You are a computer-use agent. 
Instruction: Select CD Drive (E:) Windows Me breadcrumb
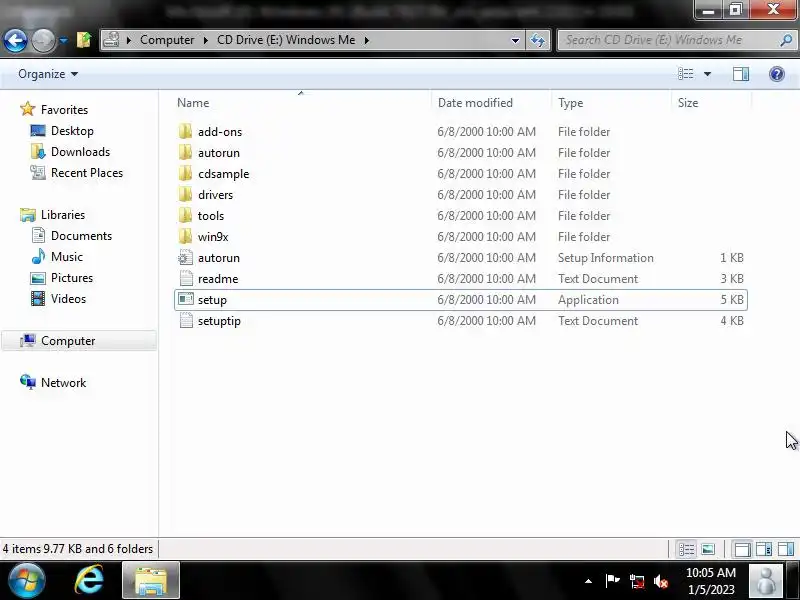tap(286, 40)
